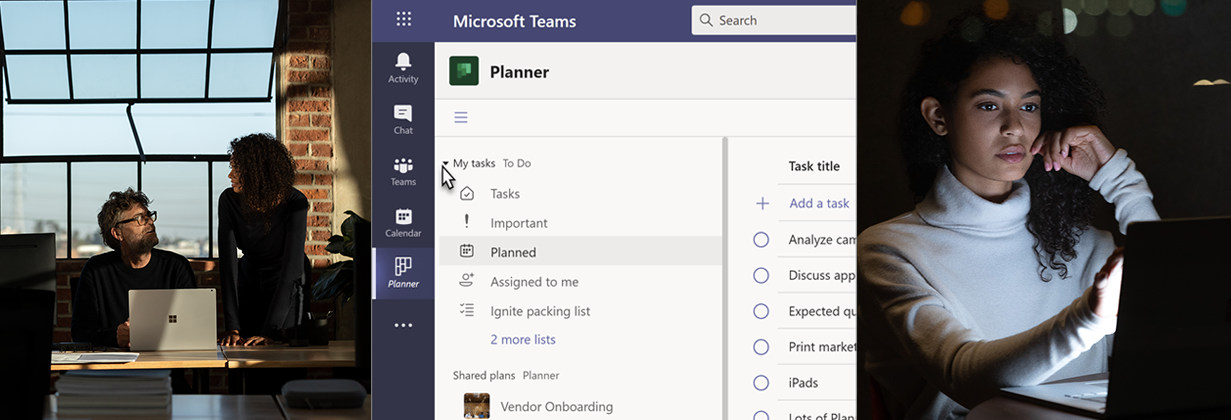The height and width of the screenshot is (420, 1231).
Task: Click the Ignite packing list icon
Action: coord(466,310)
